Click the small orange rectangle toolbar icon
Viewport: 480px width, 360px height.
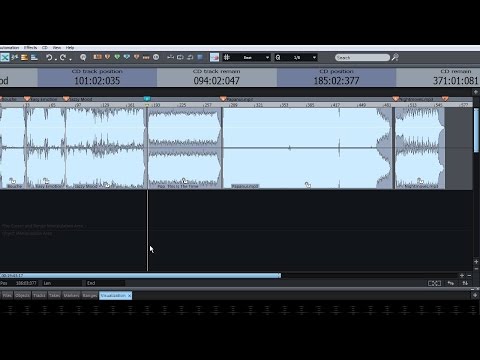pyautogui.click(x=146, y=58)
